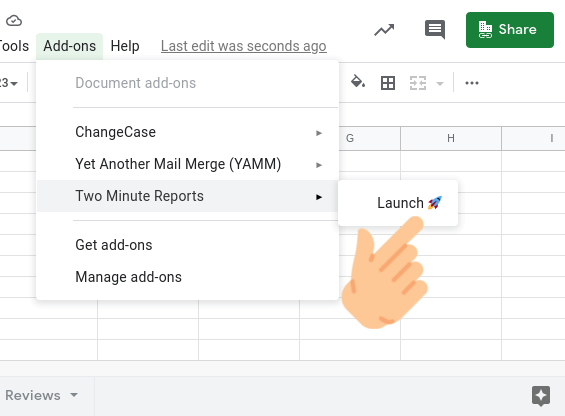Open the activity dashboard trend icon
Viewport: 565px width, 416px height.
click(x=384, y=30)
